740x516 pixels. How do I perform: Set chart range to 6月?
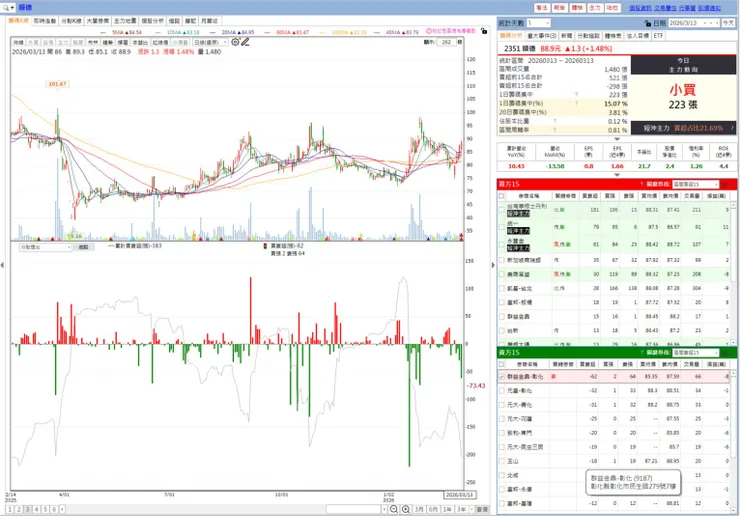(433, 509)
